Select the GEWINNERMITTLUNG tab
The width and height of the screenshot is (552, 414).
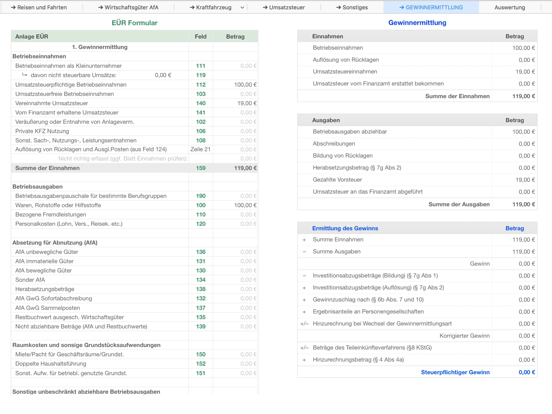(x=431, y=7)
